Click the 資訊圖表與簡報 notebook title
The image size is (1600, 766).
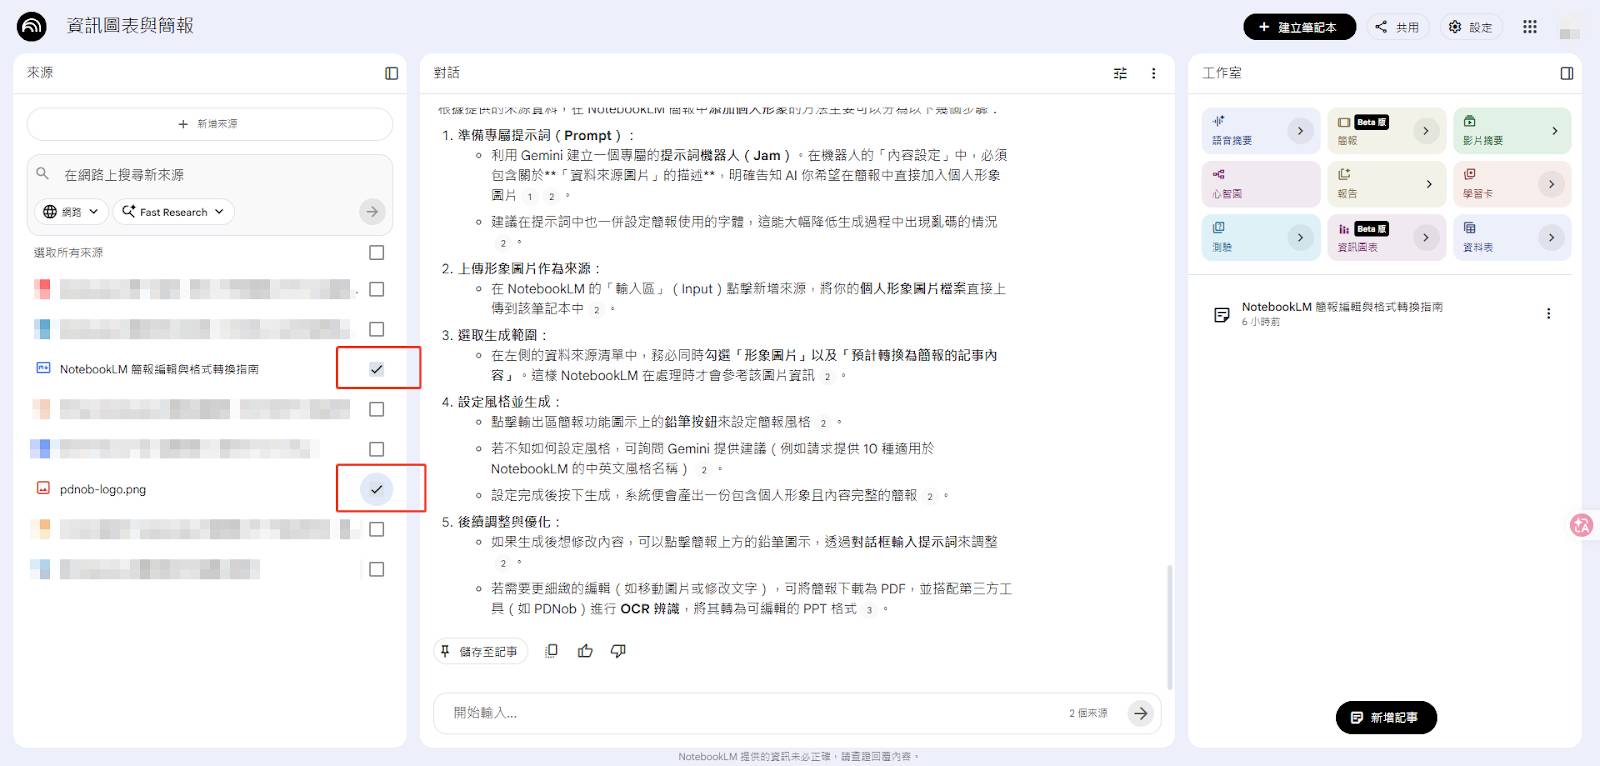(130, 26)
